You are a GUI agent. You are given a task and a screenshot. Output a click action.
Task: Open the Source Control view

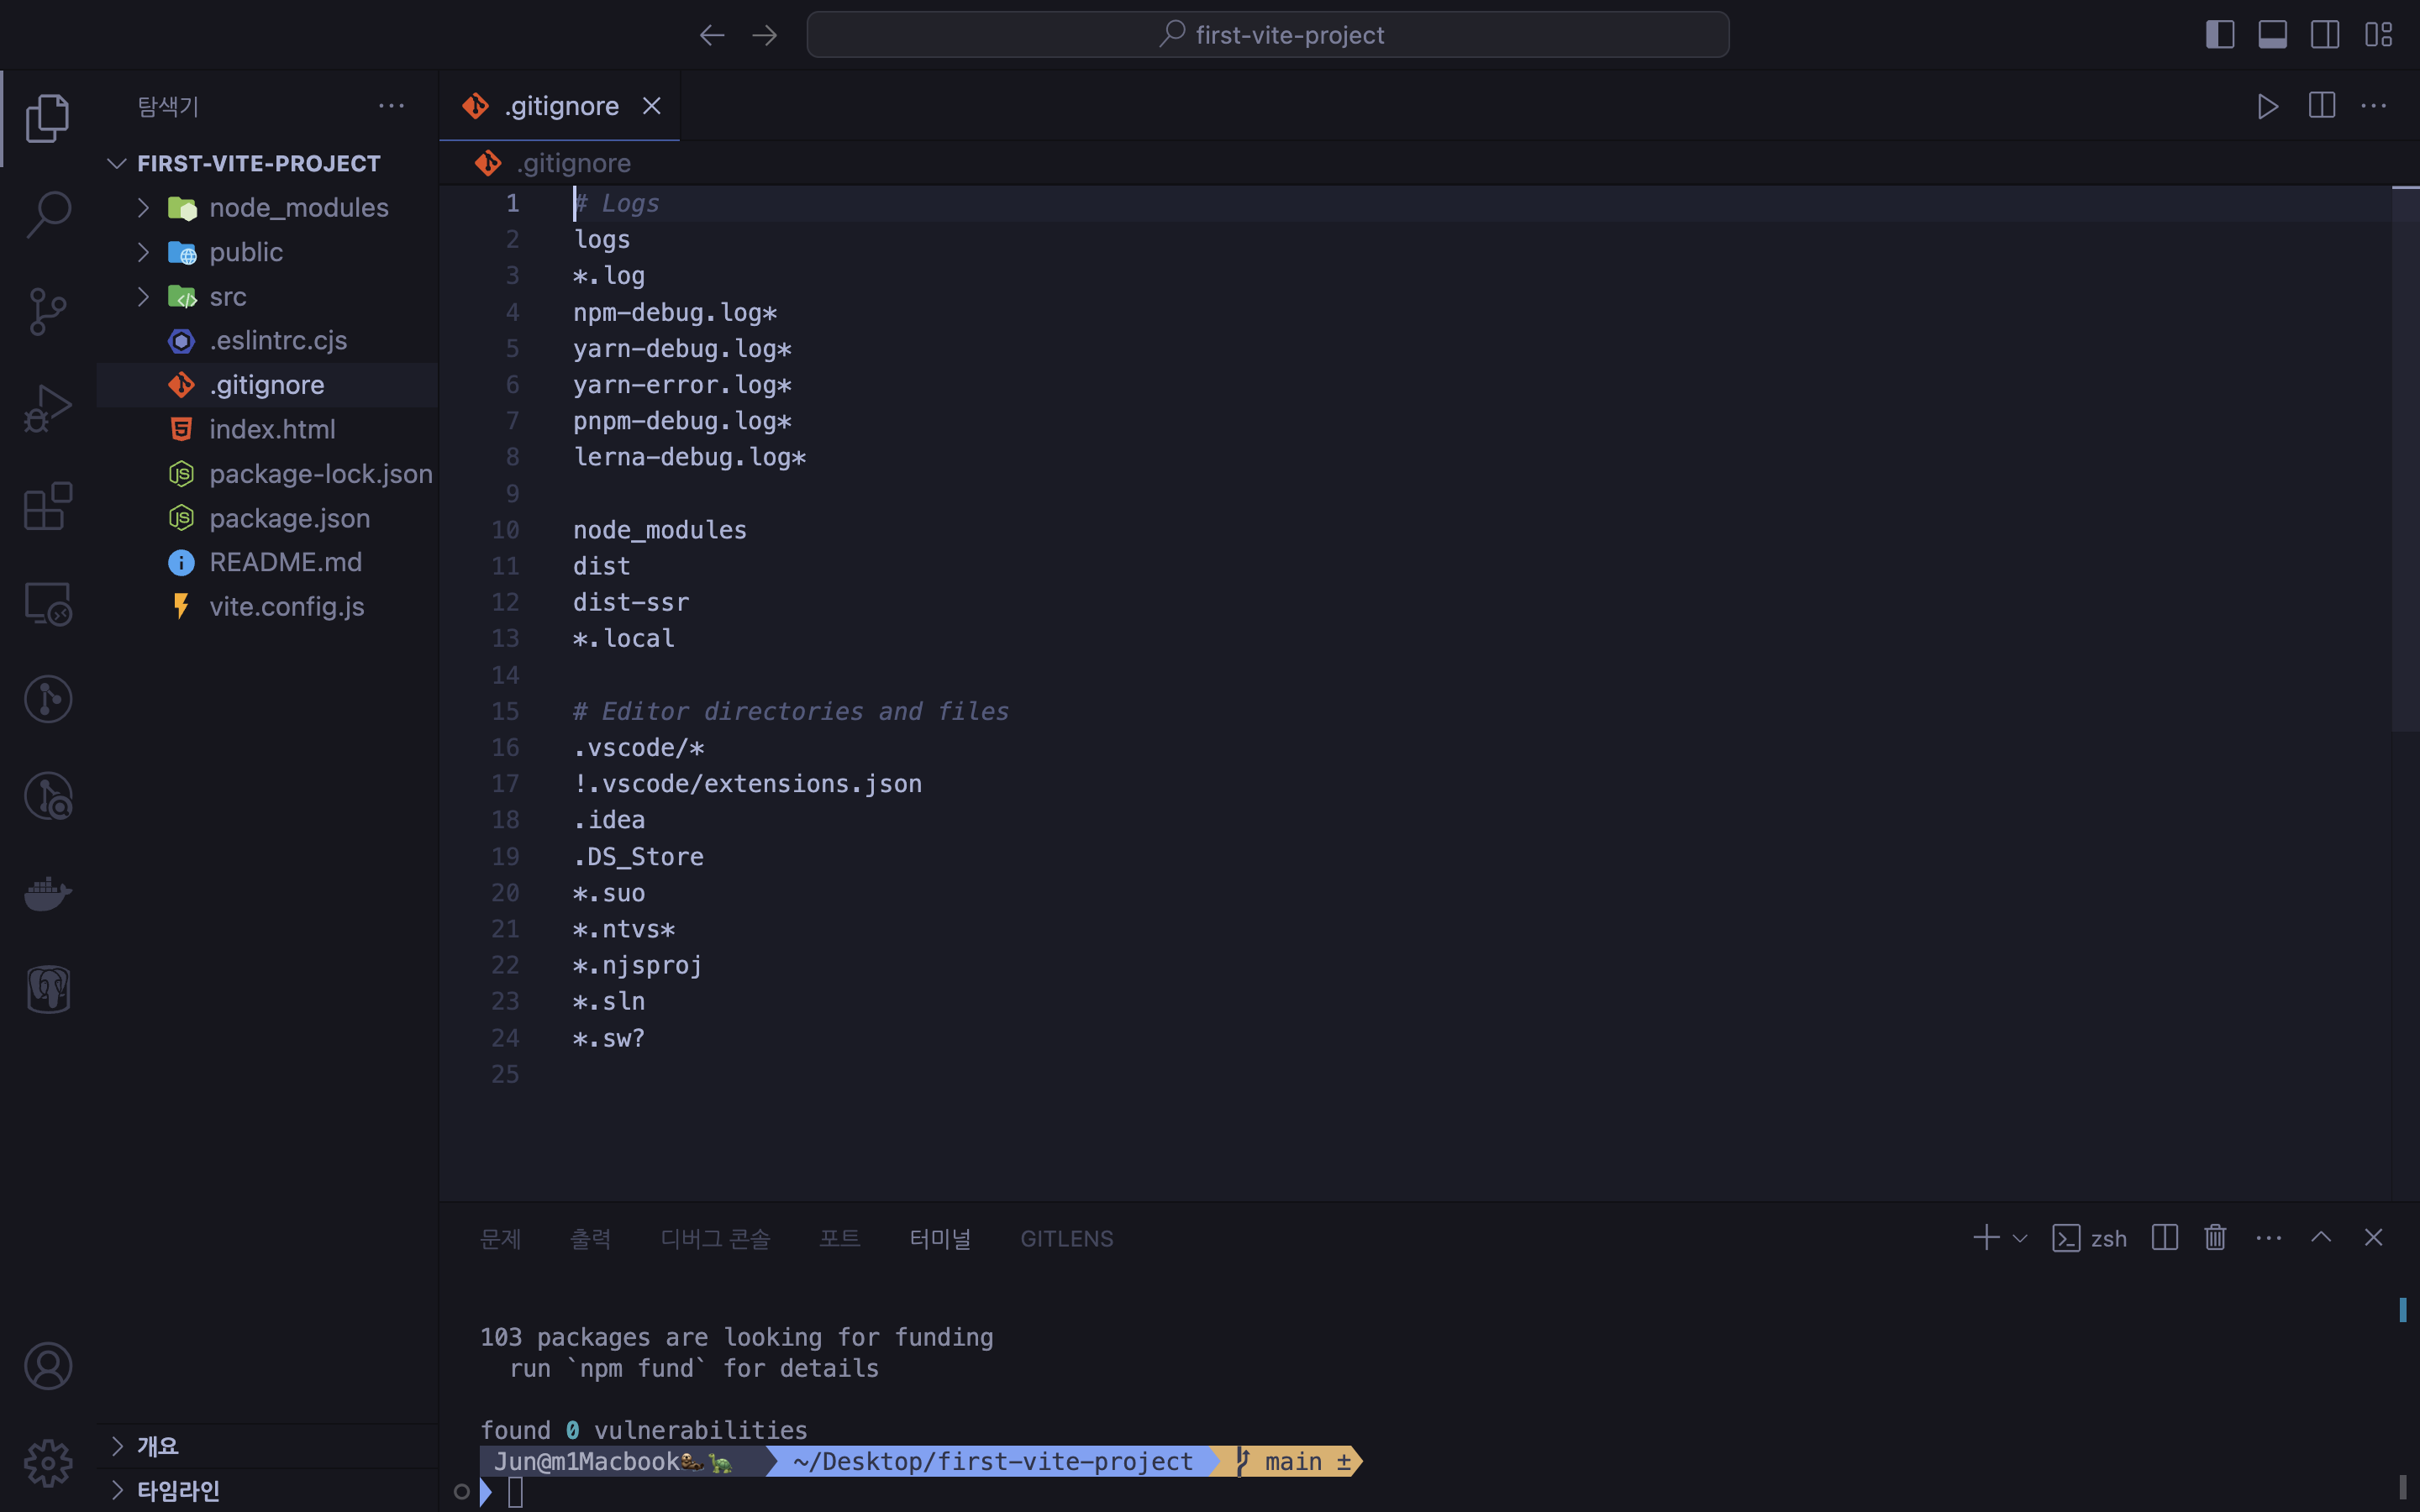(48, 311)
